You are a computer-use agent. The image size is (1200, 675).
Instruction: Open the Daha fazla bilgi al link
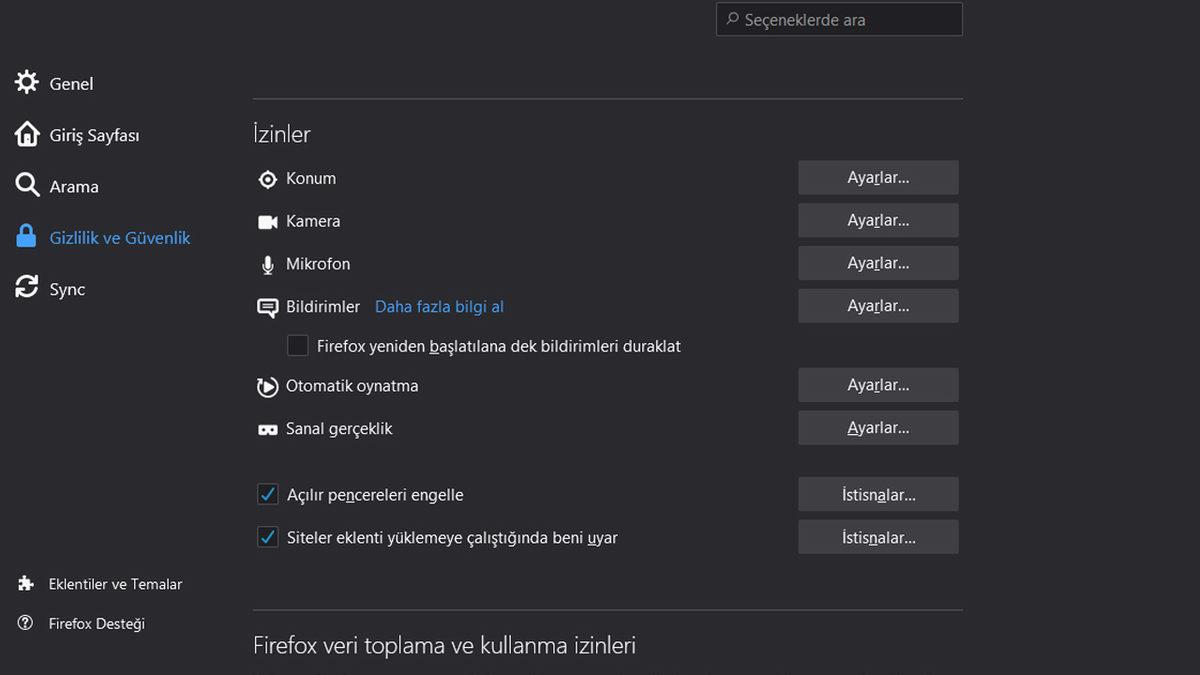point(439,306)
